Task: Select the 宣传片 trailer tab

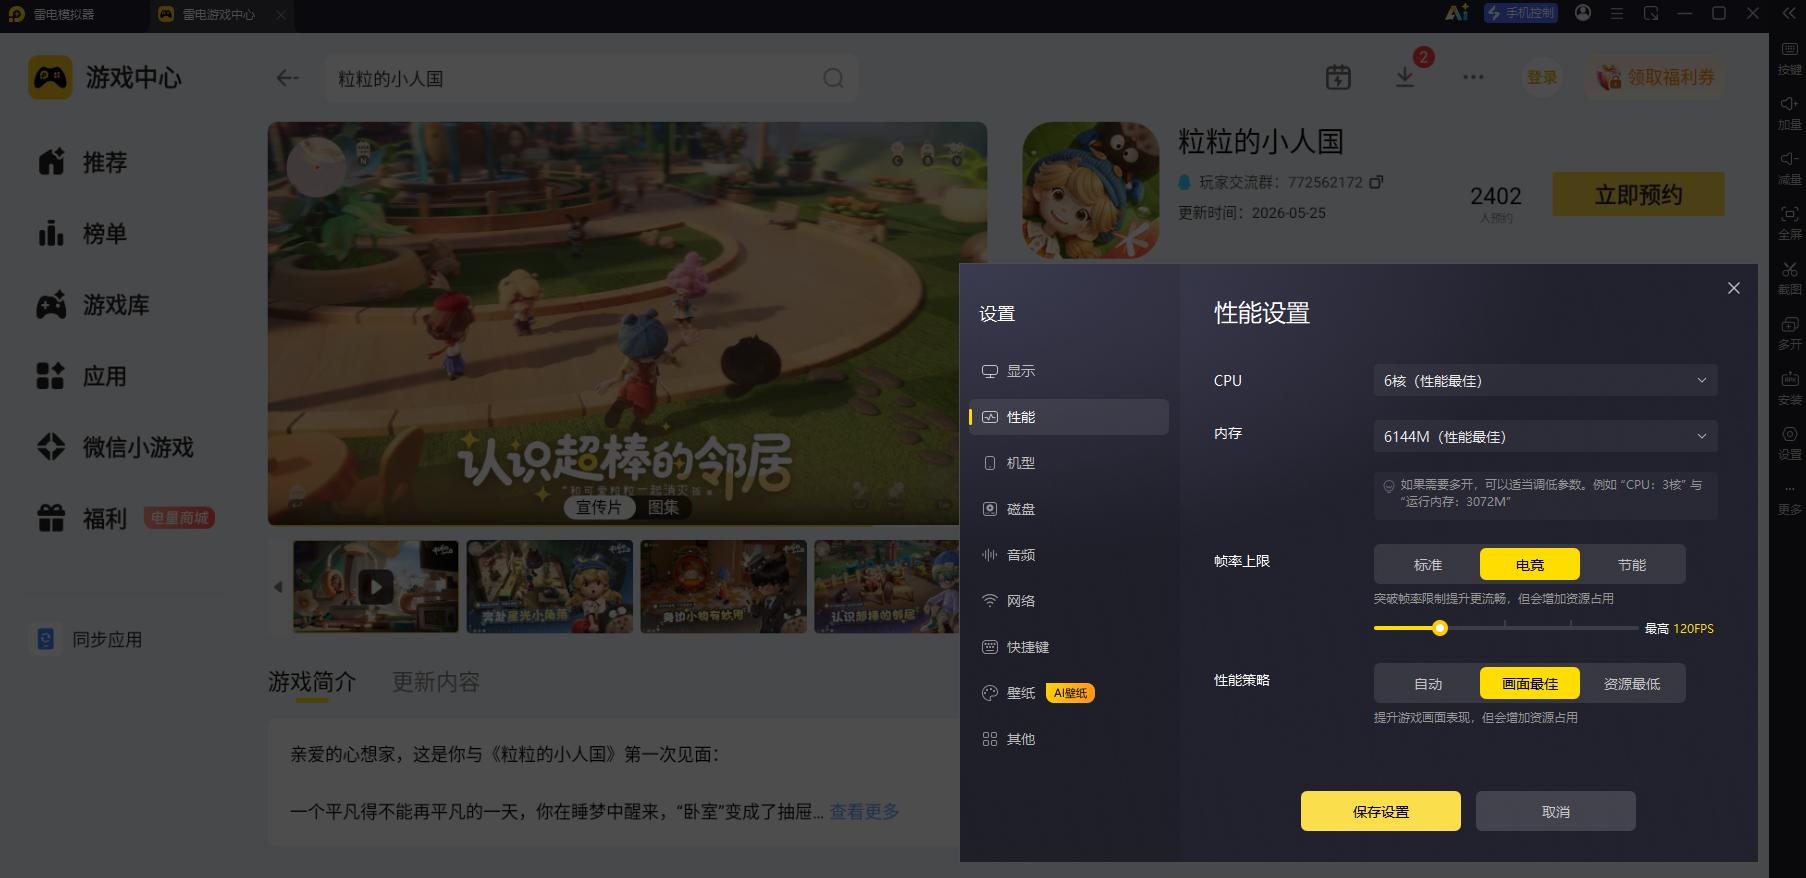Action: coord(598,507)
